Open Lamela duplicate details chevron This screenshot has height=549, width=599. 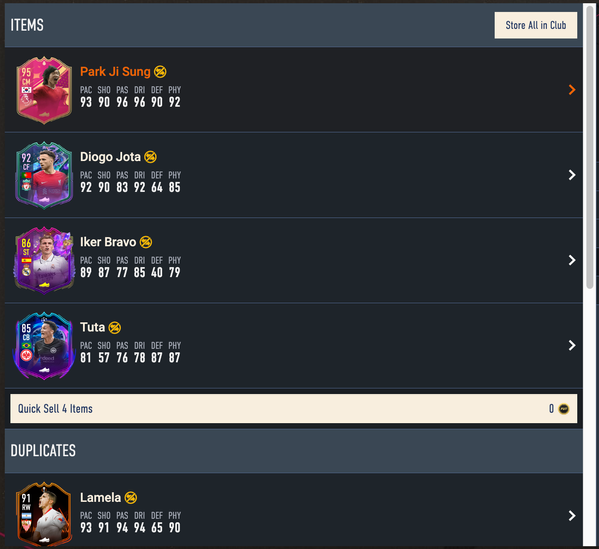(572, 516)
